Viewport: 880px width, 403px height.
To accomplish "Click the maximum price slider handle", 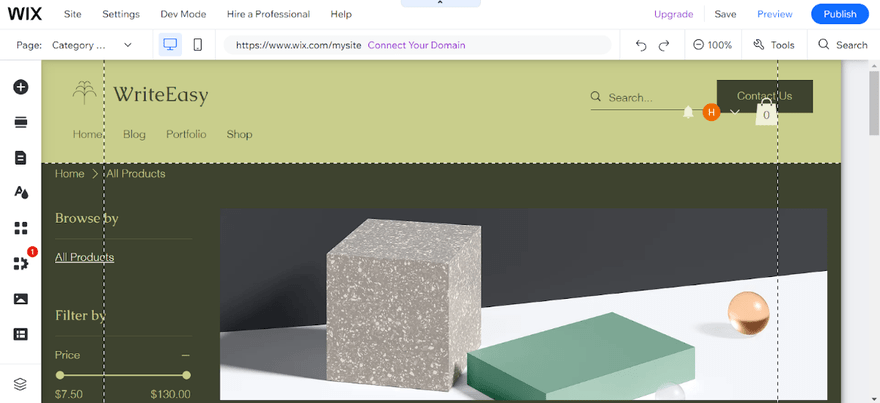I will [x=186, y=375].
